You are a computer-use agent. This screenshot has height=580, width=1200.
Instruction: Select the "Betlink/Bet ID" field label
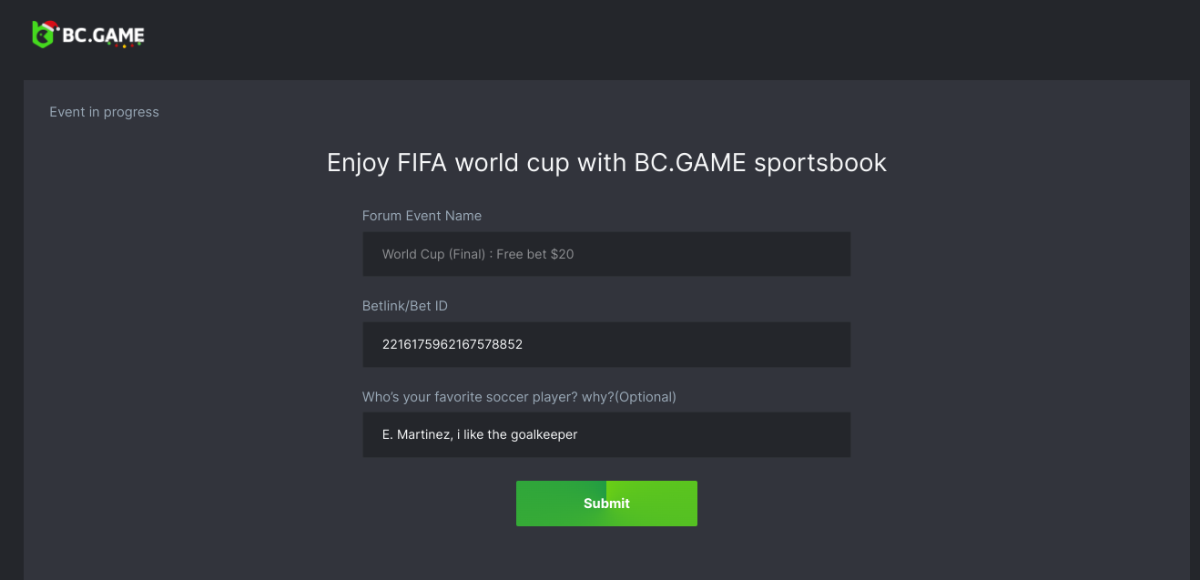[404, 306]
